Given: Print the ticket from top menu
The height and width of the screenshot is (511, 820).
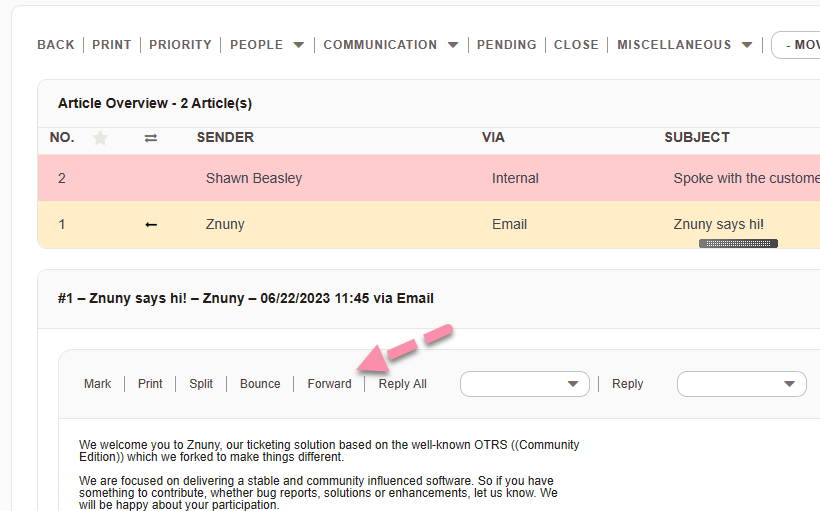Looking at the screenshot, I should pyautogui.click(x=112, y=45).
